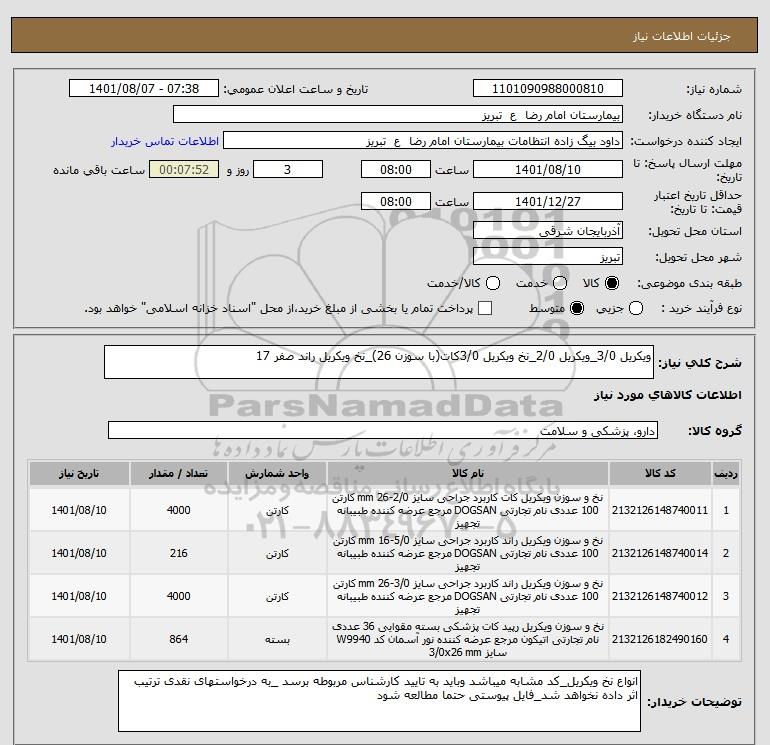
Task: Click the تاریخ نیاز column header
Action: tap(79, 473)
